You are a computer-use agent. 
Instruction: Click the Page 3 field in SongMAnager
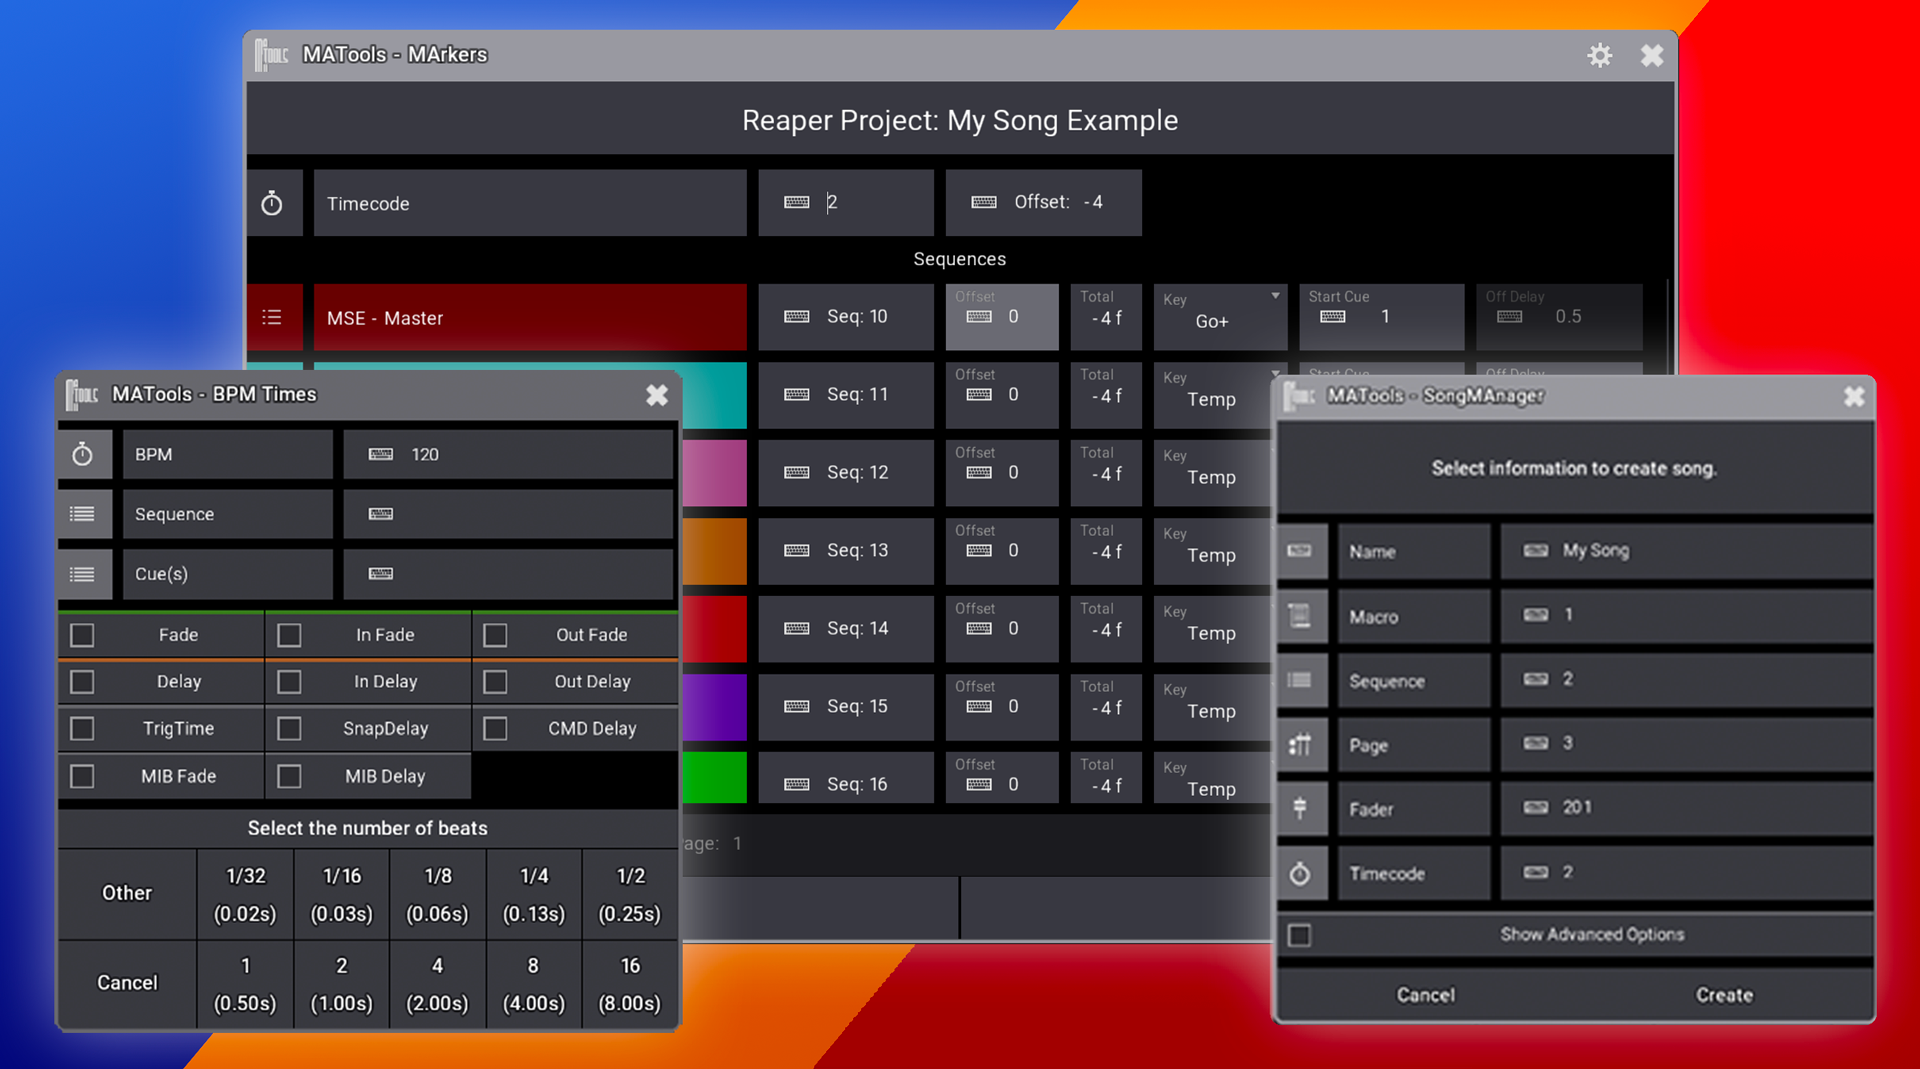point(1686,744)
